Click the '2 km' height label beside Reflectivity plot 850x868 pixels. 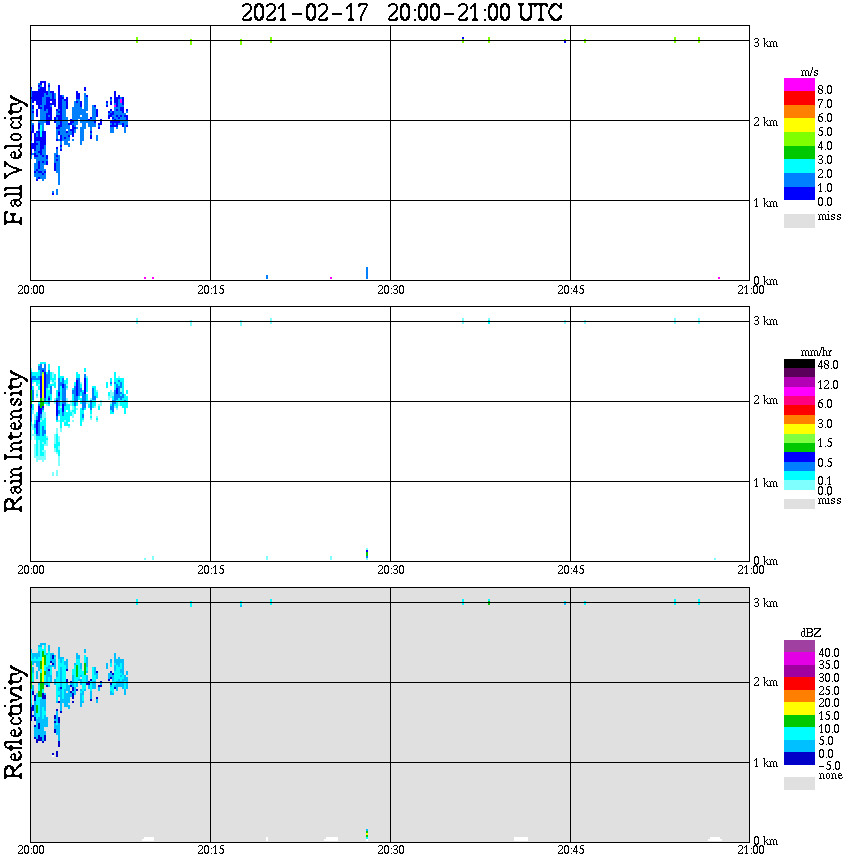coord(765,681)
